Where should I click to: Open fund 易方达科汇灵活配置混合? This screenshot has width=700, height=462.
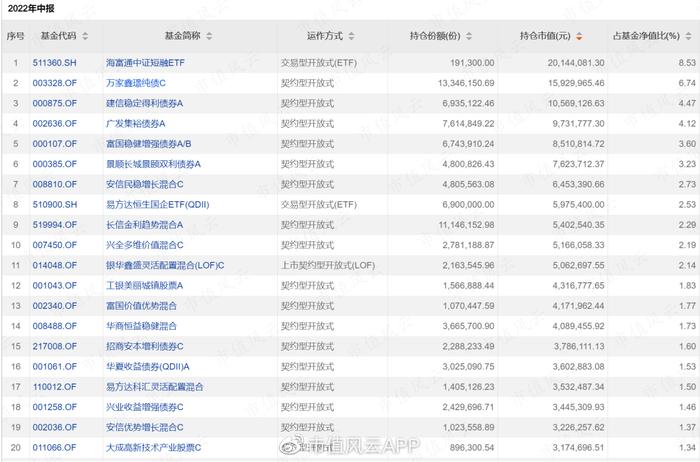click(154, 387)
